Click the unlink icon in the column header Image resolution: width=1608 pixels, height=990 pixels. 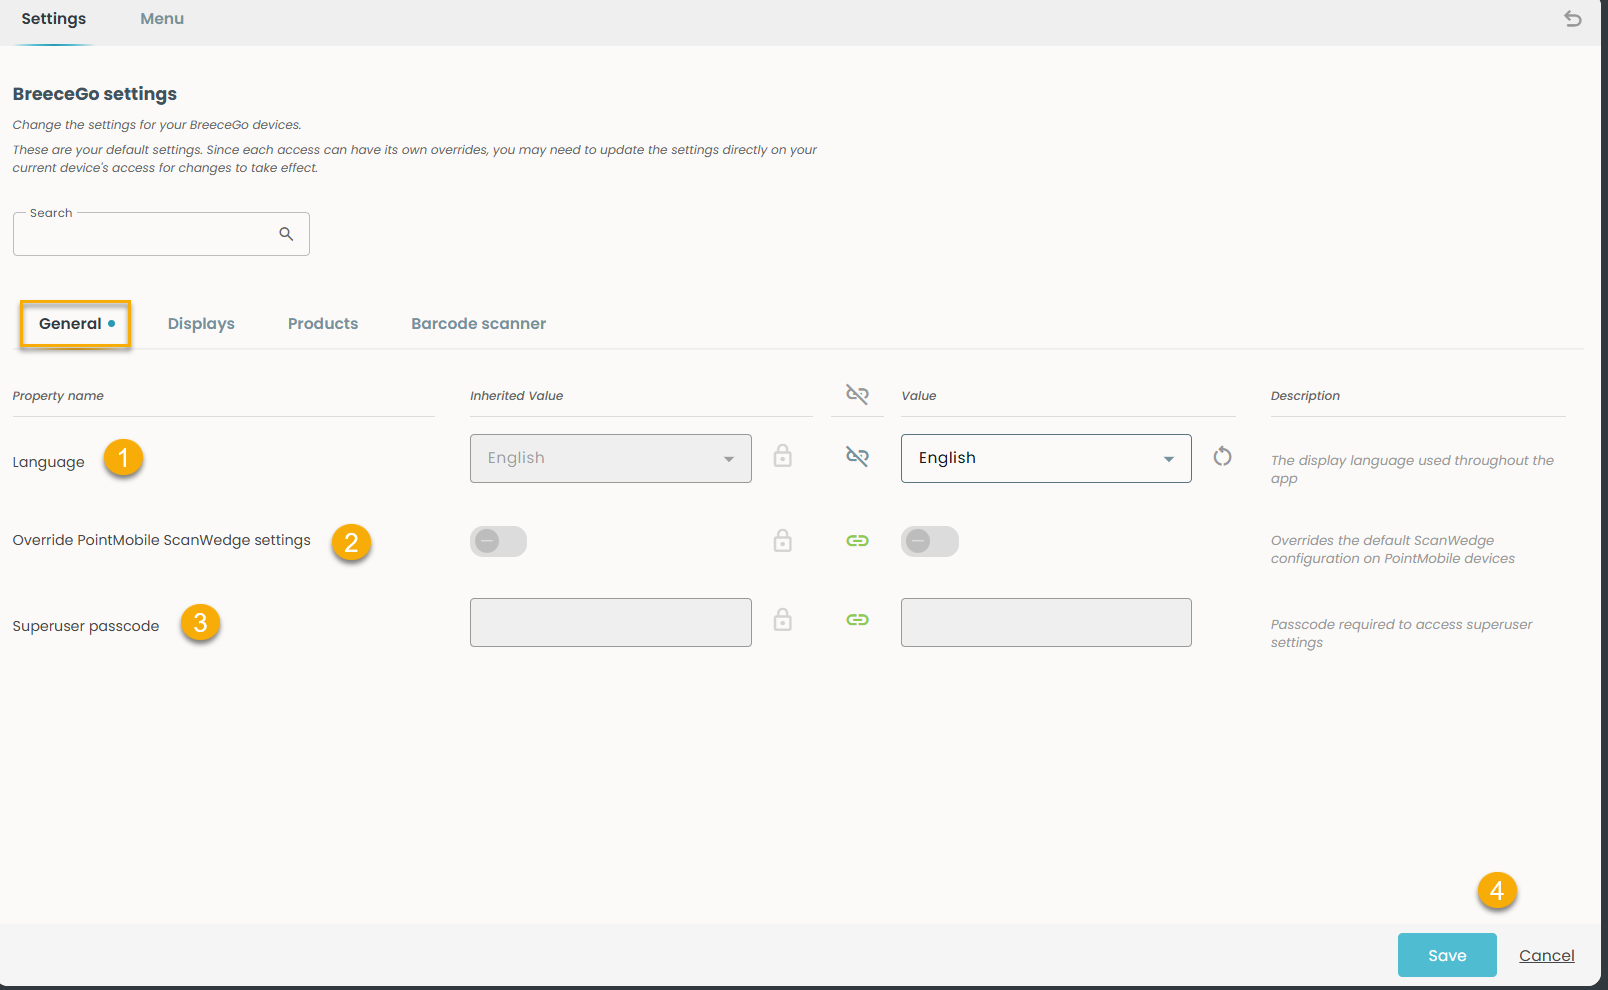857,394
